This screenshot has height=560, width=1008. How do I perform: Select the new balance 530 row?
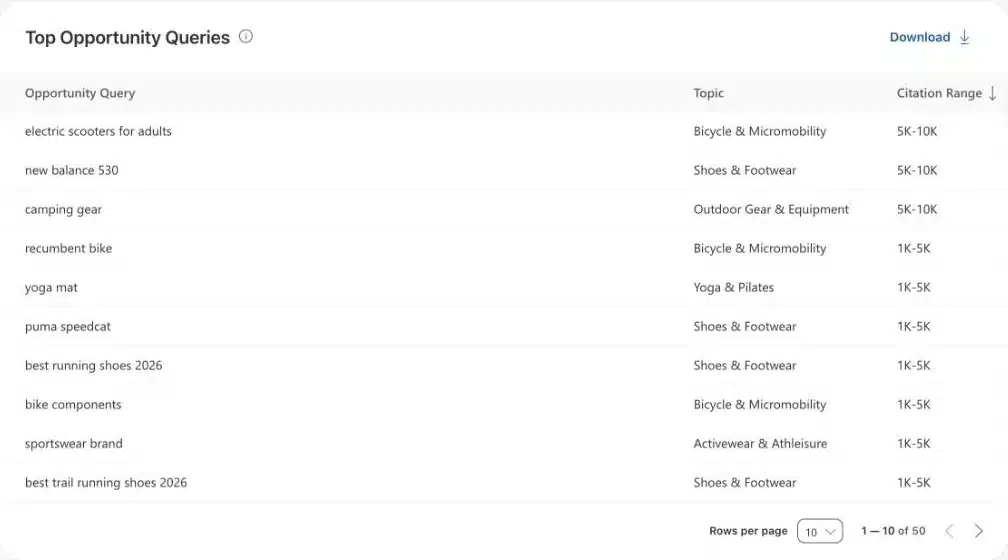pos(504,170)
